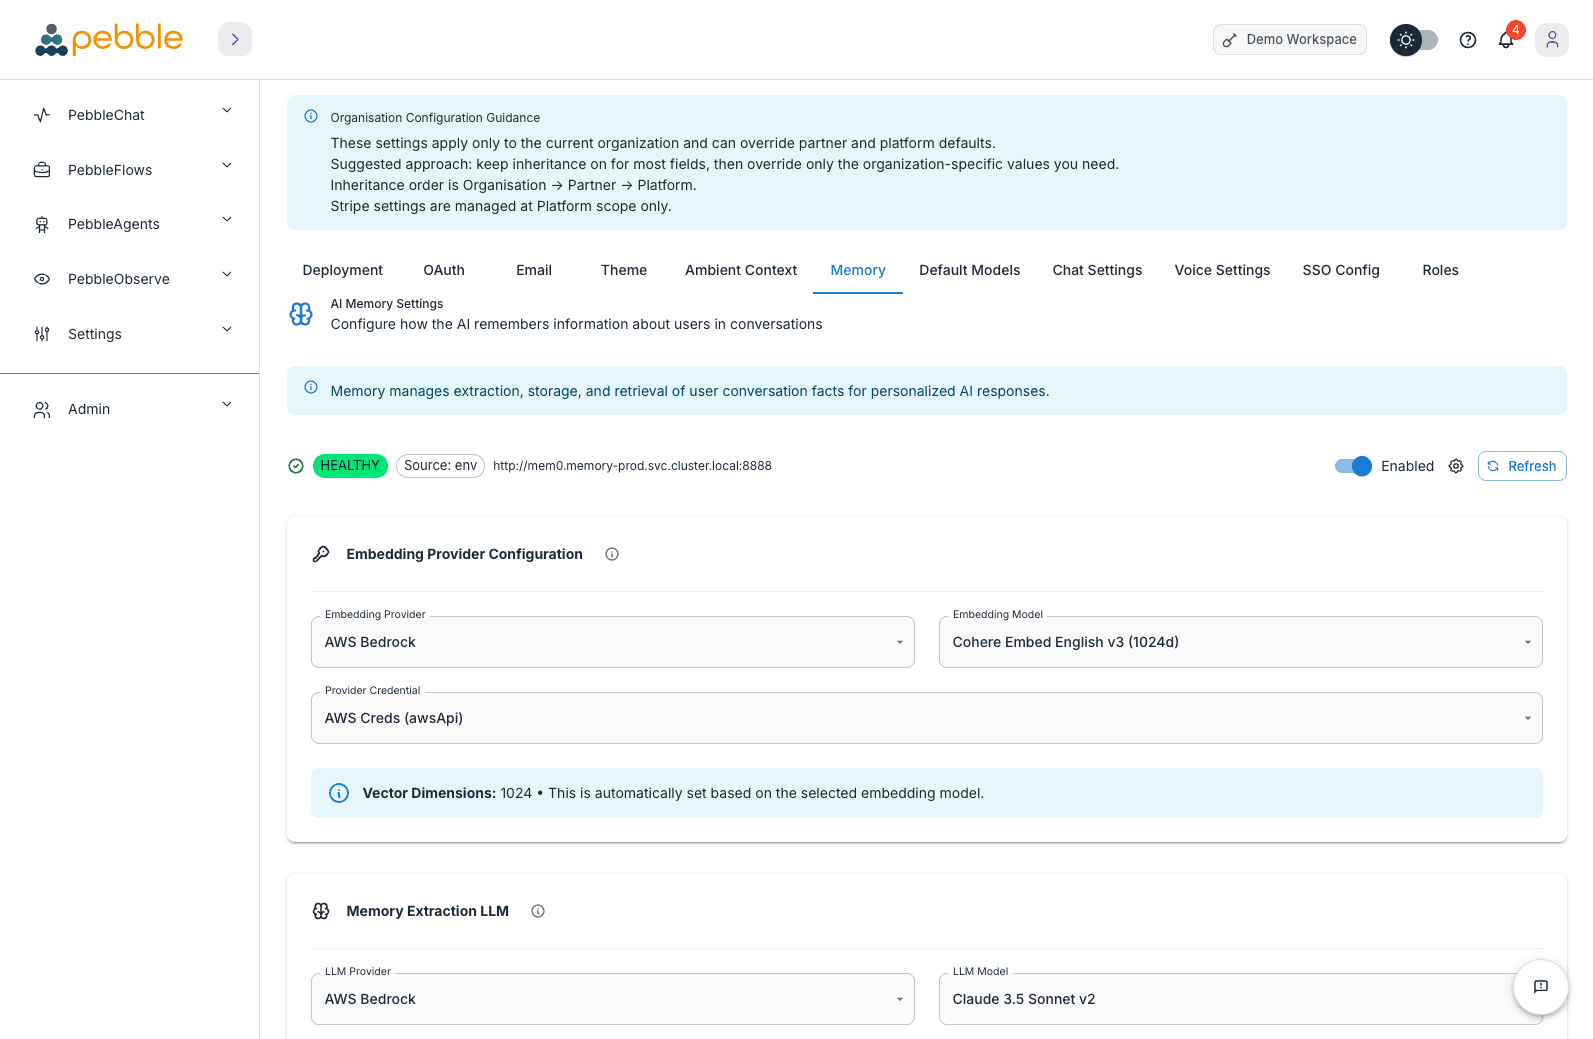Image resolution: width=1593 pixels, height=1039 pixels.
Task: Click info icon beside Memory Extraction LLM
Action: pos(538,911)
